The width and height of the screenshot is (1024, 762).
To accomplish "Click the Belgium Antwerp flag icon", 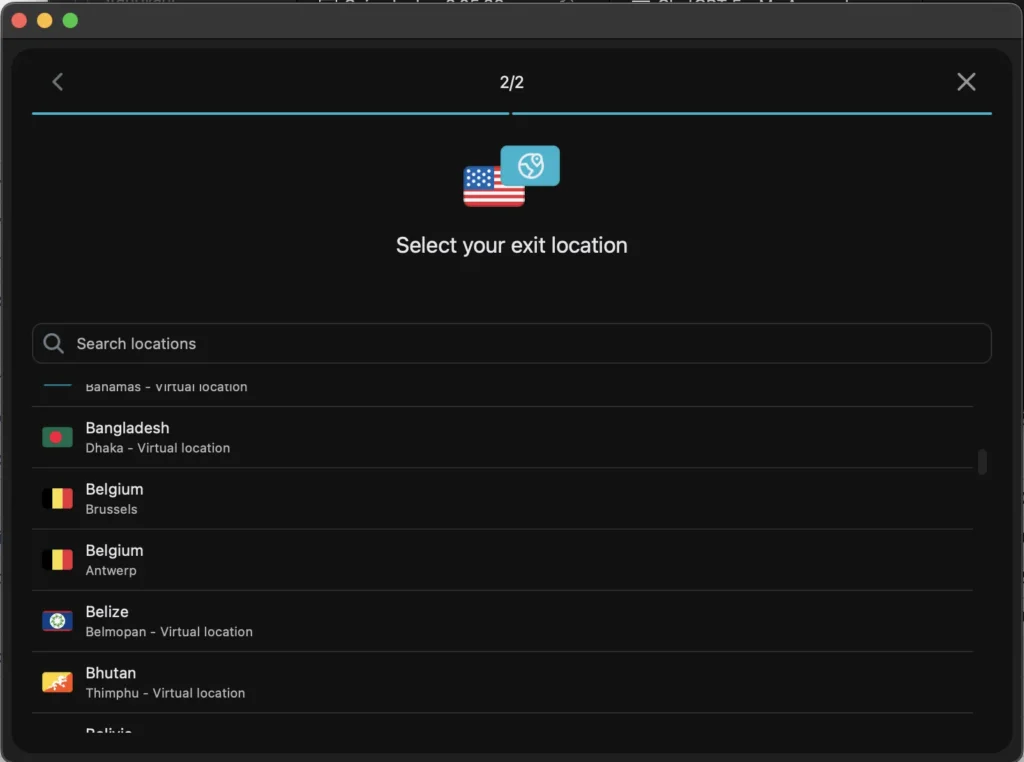I will pos(57,559).
